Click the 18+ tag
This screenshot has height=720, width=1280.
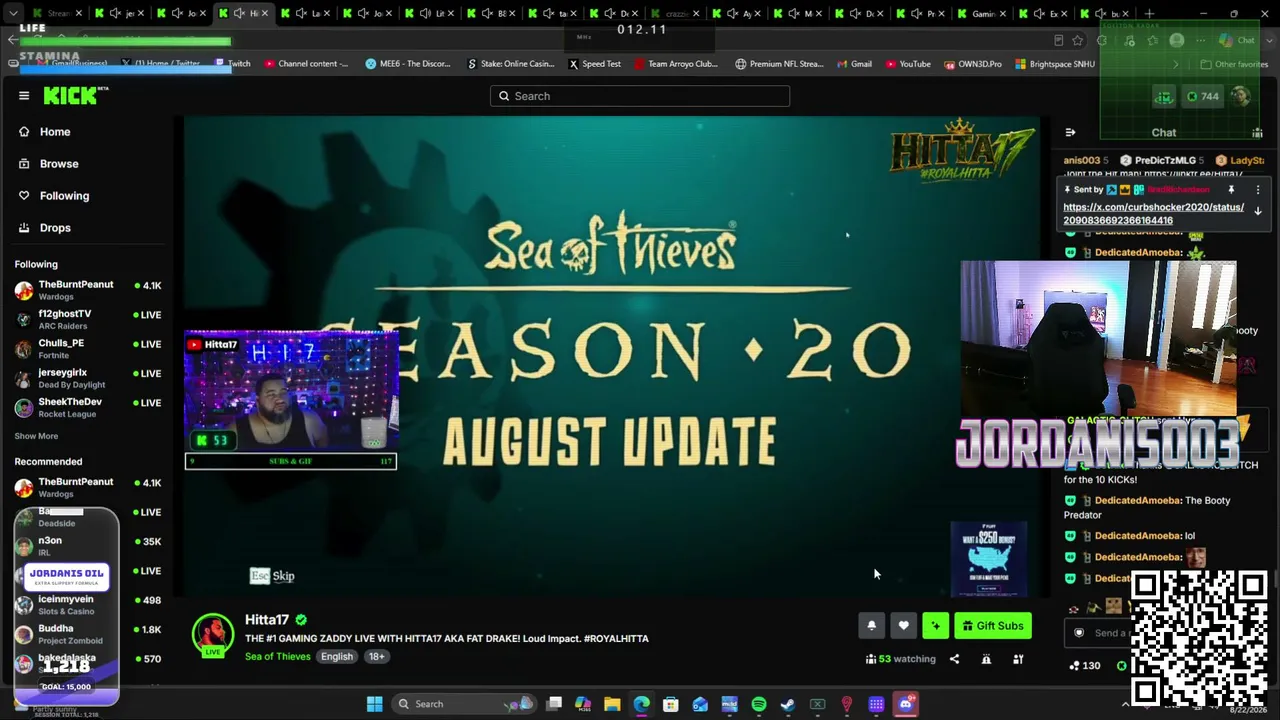376,657
